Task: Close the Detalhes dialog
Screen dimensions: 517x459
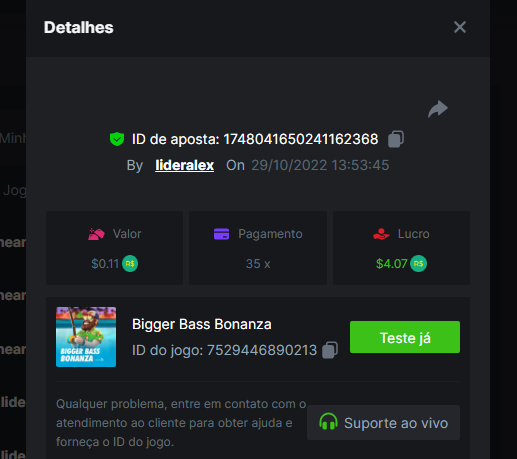Action: coord(460,27)
